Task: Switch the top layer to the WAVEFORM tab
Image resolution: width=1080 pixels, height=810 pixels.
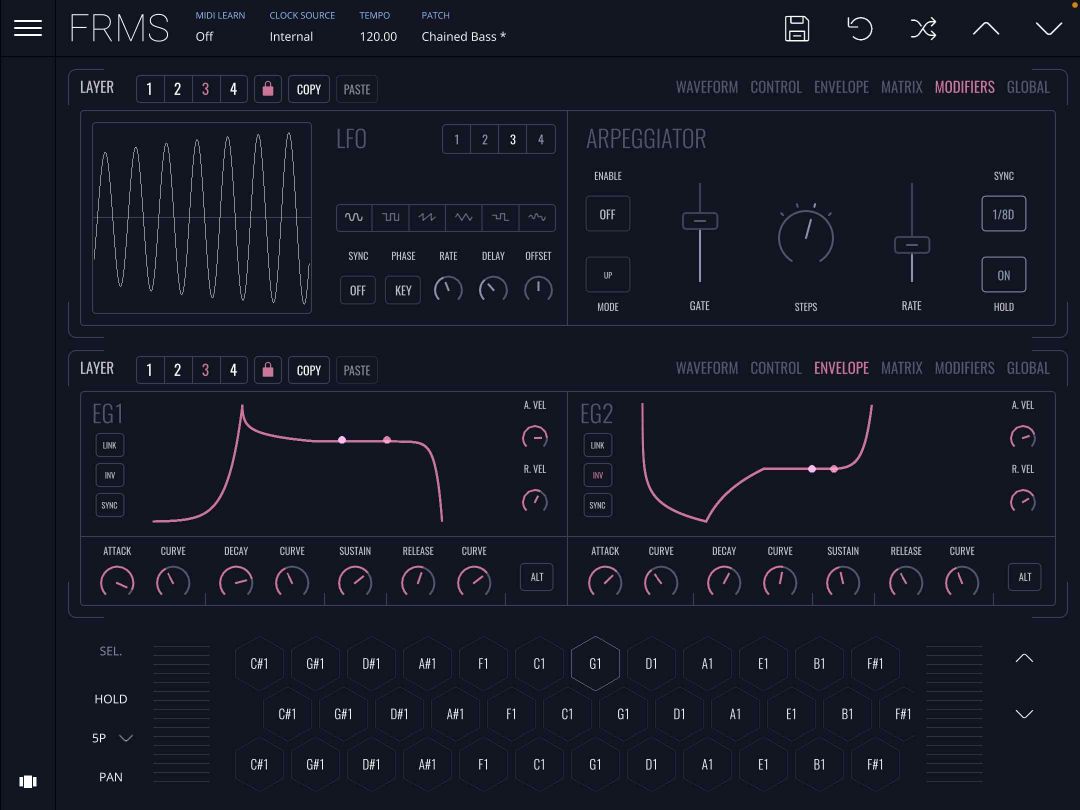Action: point(707,87)
